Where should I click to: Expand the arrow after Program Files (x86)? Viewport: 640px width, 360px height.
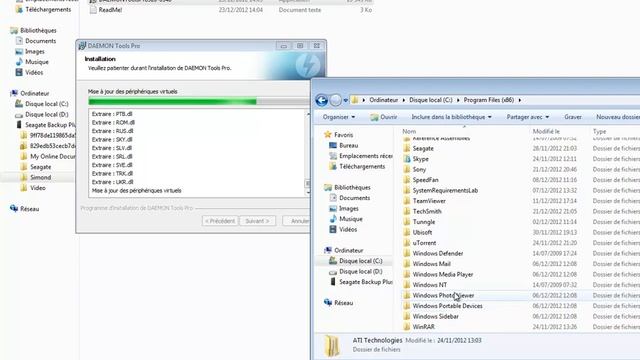520,100
